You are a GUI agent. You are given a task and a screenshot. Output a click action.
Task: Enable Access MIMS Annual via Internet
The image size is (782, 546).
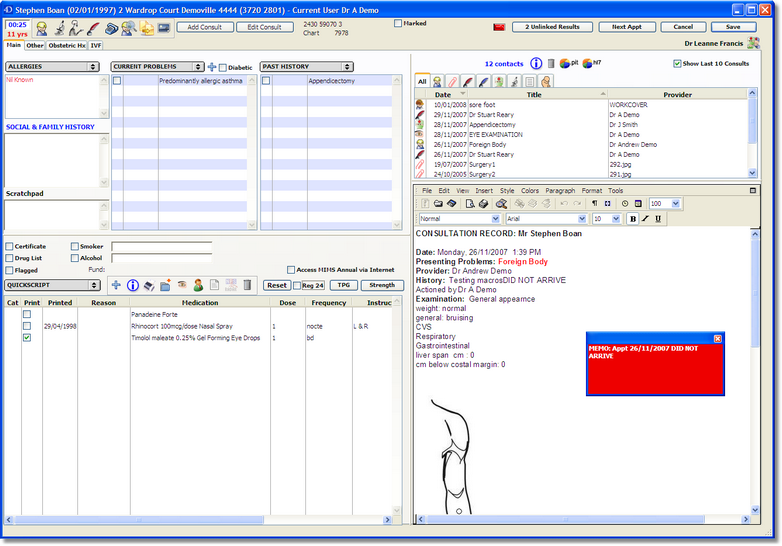click(x=291, y=270)
